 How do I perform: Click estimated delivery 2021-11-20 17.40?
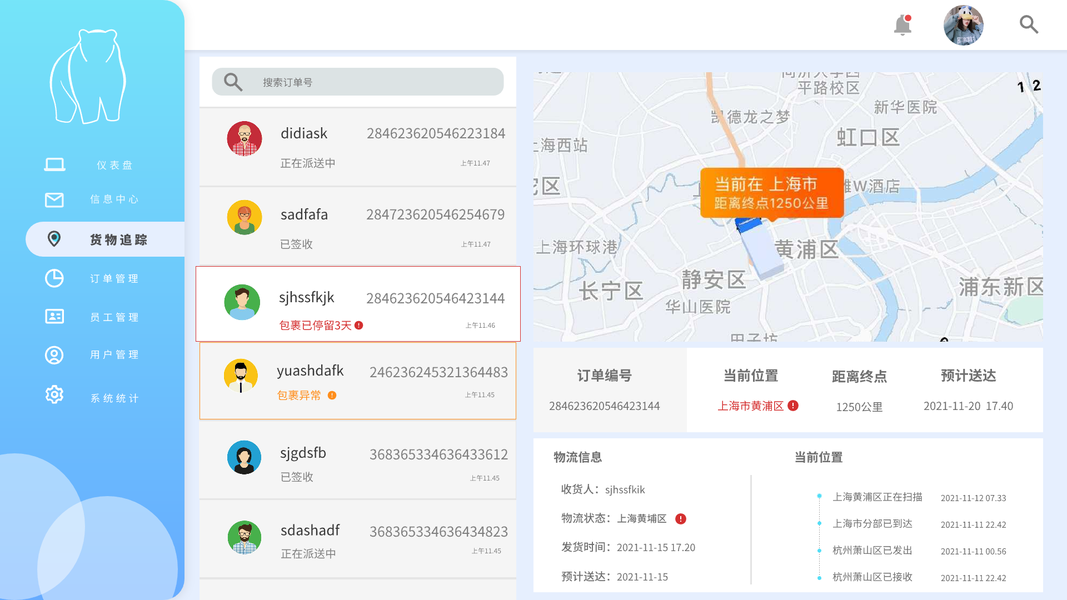tap(968, 406)
